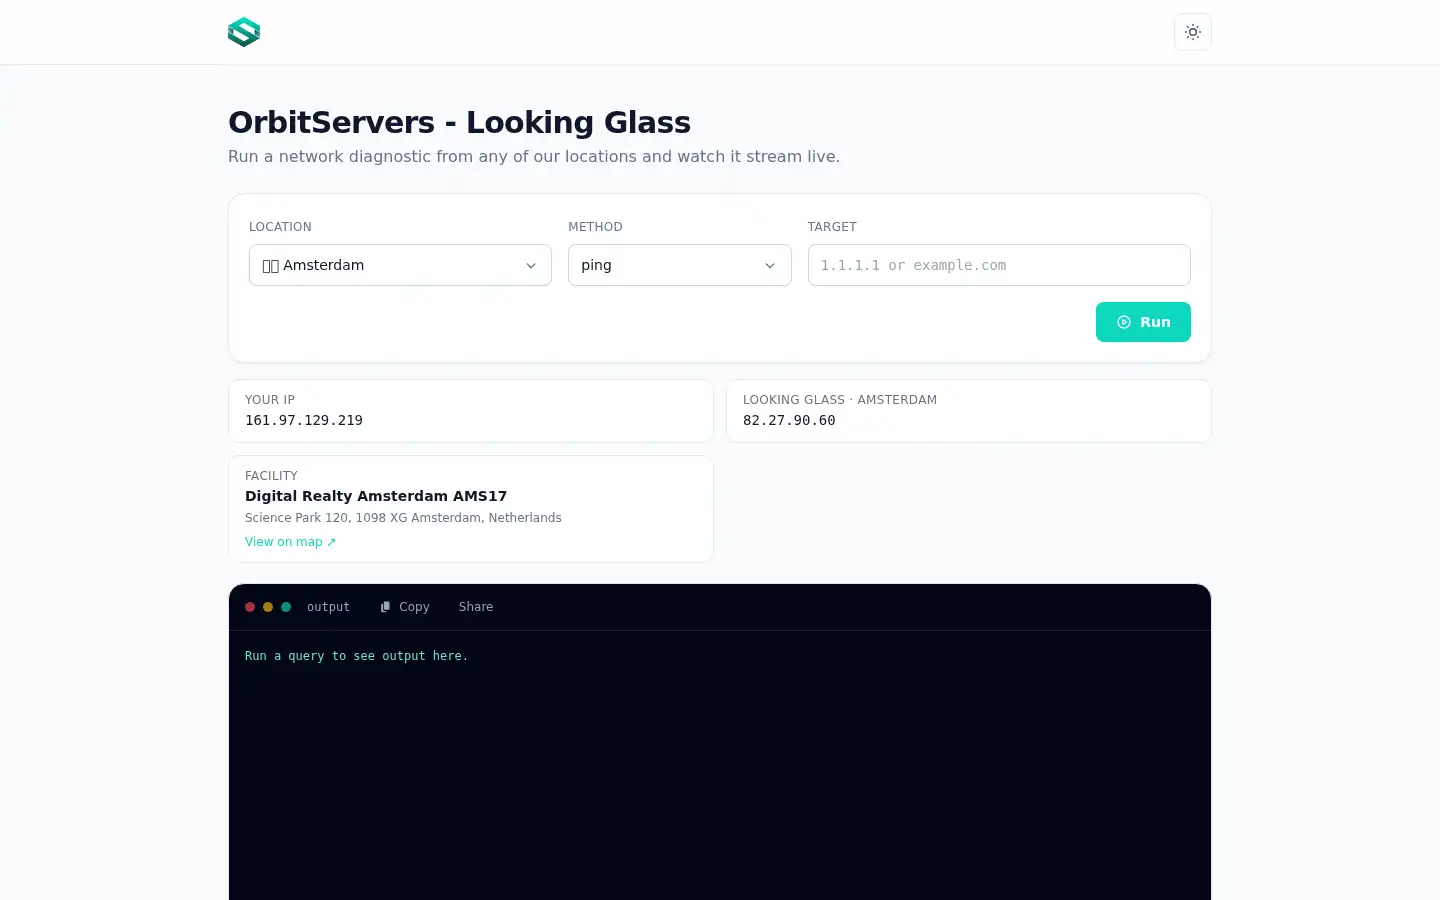Click the green dot in terminal header
Image resolution: width=1440 pixels, height=900 pixels.
pos(286,607)
